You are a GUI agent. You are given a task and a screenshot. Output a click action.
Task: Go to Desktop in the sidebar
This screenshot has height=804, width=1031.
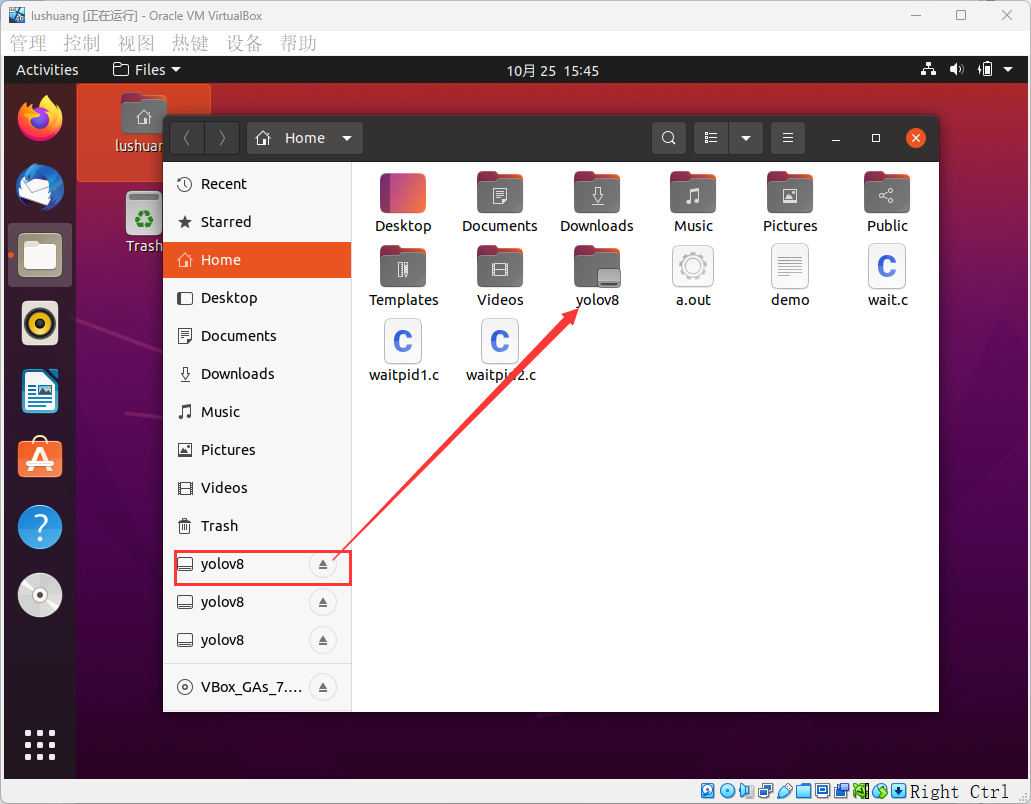257,298
